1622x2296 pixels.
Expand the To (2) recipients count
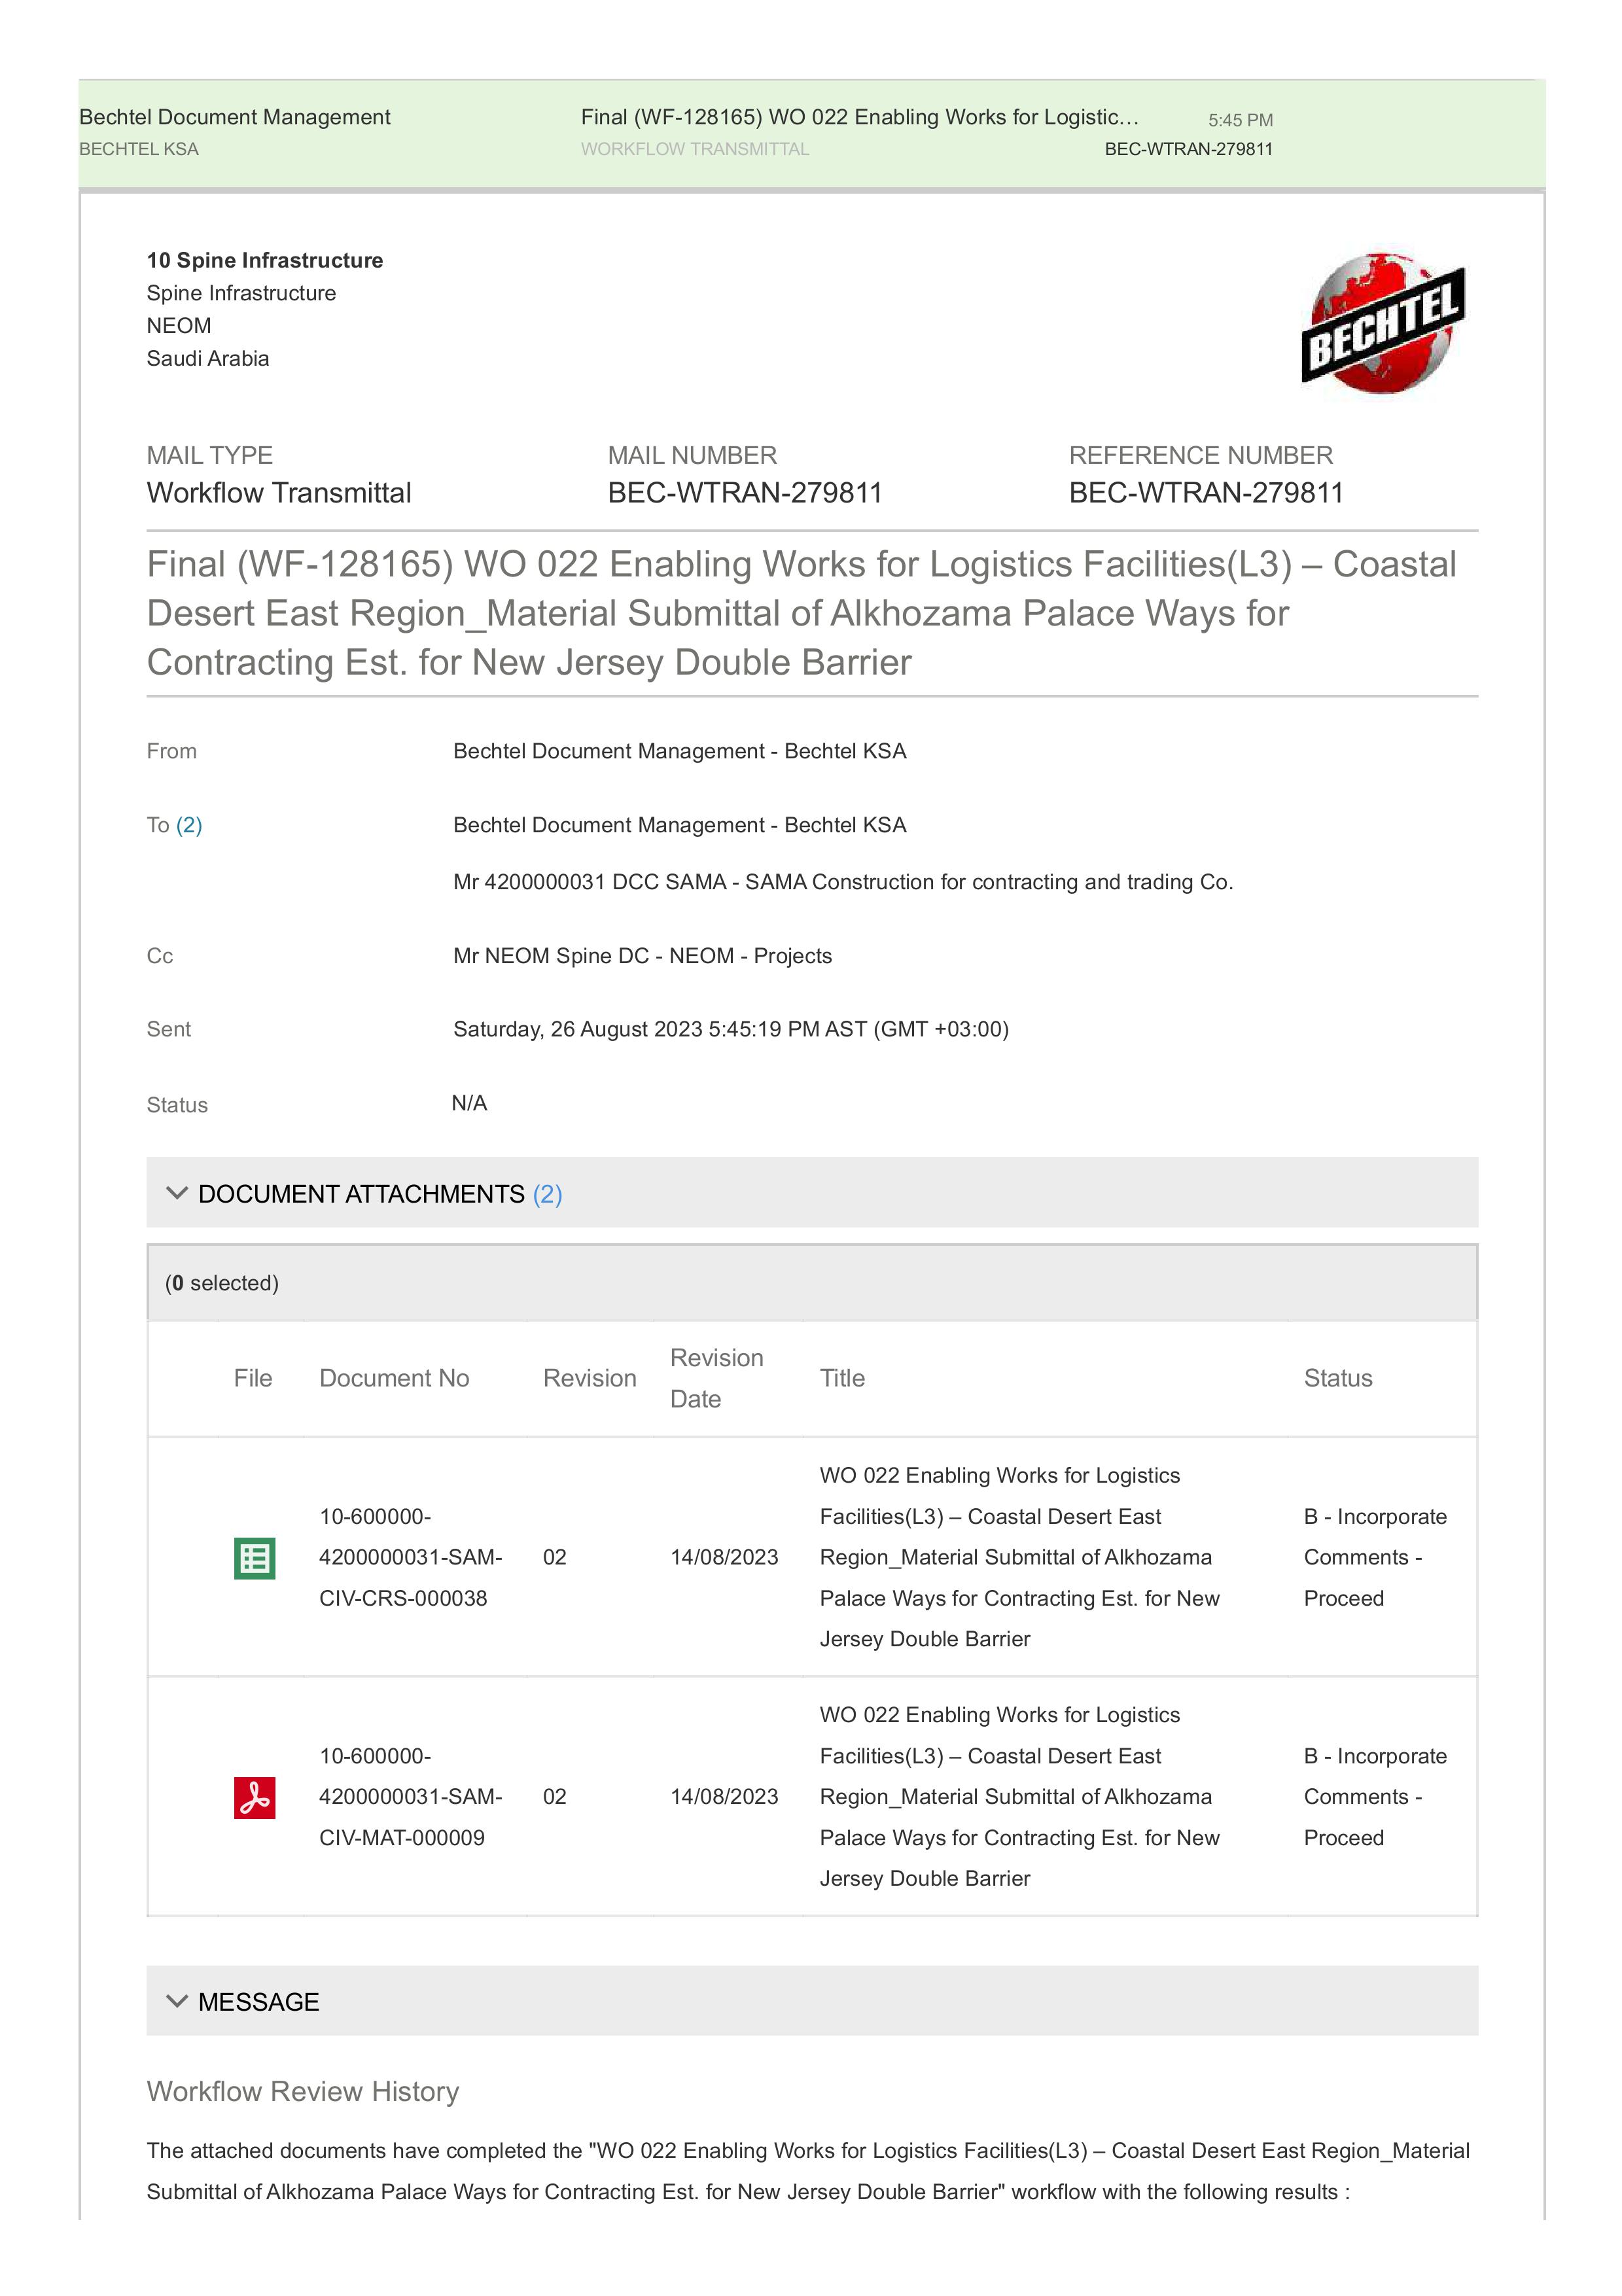coord(189,825)
